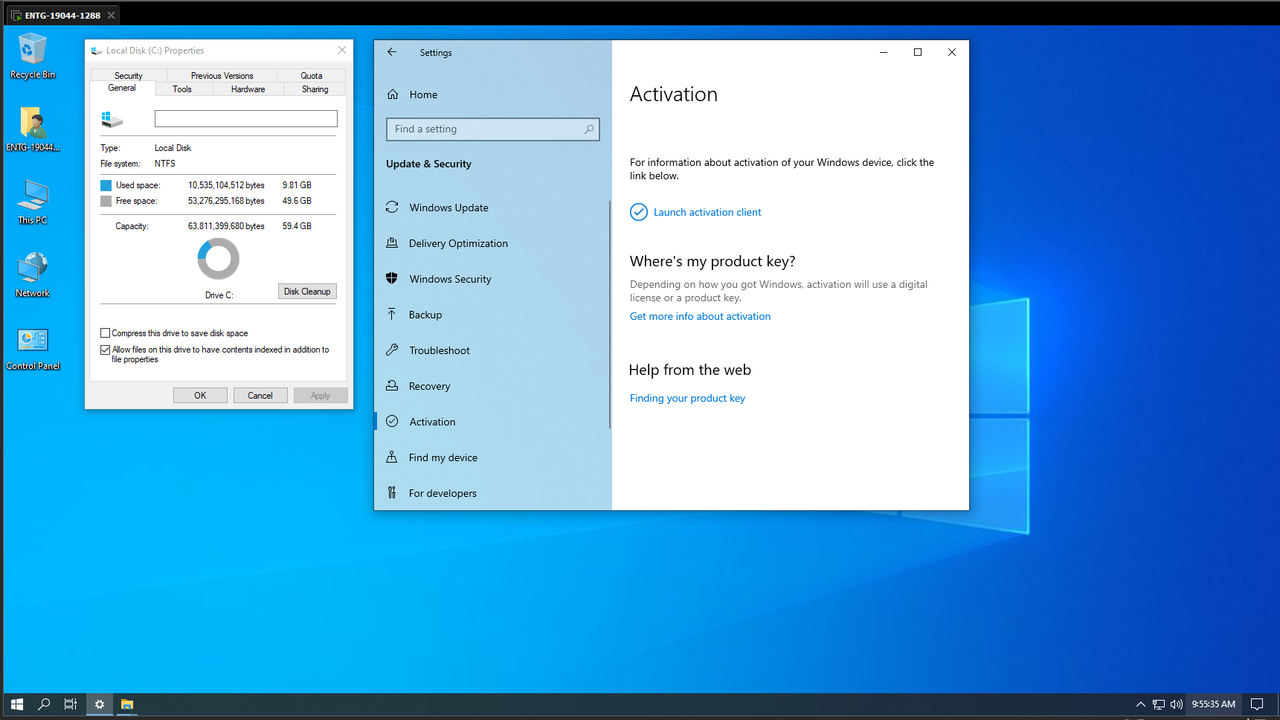Click the Windows Security shield icon
Viewport: 1280px width, 720px height.
point(392,279)
